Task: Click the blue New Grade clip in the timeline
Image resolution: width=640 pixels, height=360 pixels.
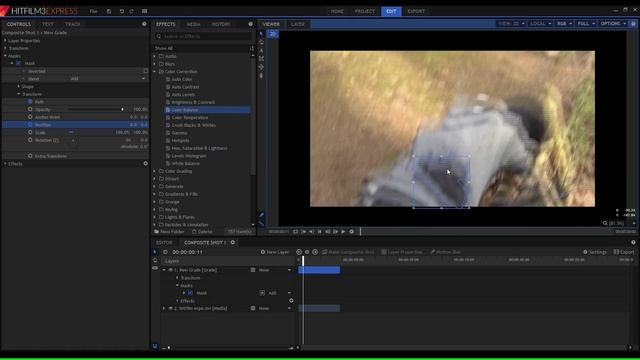Action: click(x=319, y=270)
